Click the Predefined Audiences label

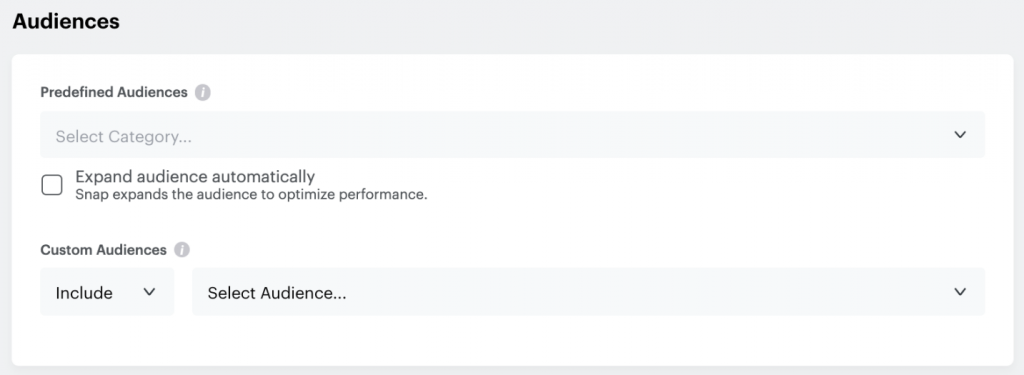(114, 92)
